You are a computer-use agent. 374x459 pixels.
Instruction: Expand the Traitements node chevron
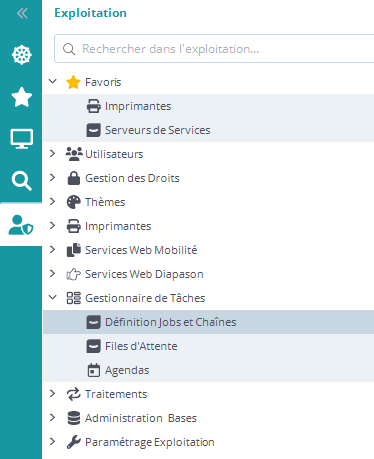tap(52, 393)
